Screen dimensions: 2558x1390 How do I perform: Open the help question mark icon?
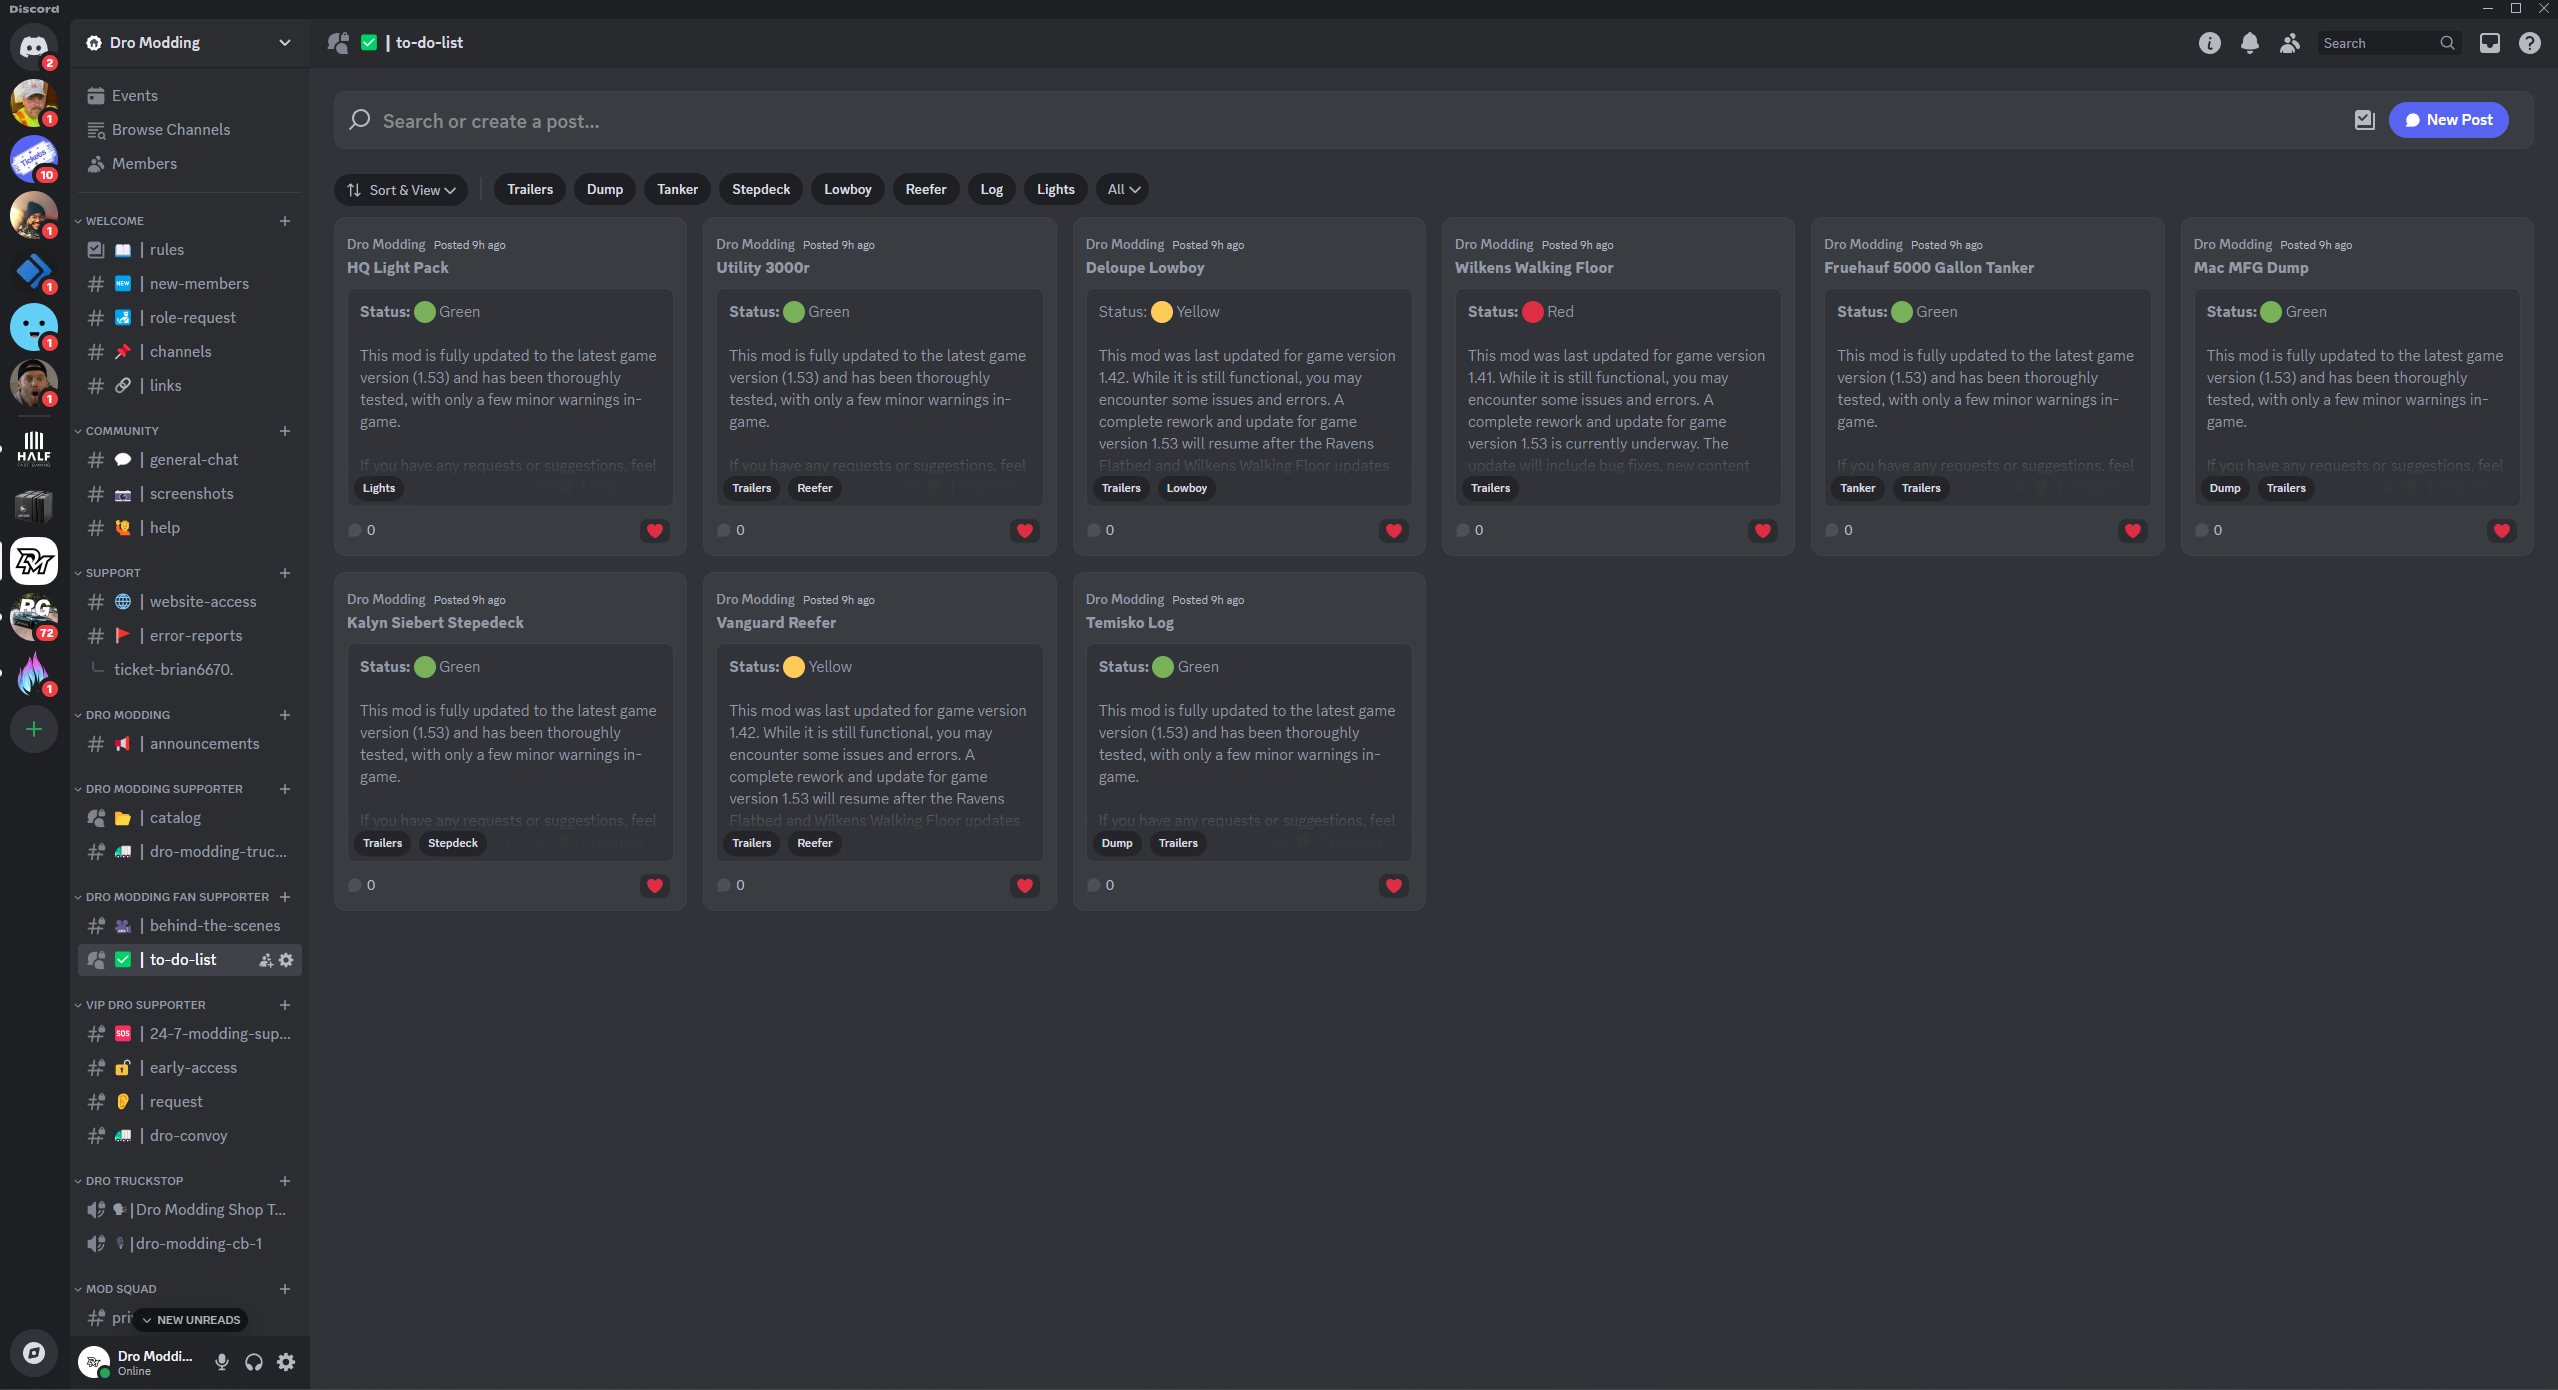2529,43
